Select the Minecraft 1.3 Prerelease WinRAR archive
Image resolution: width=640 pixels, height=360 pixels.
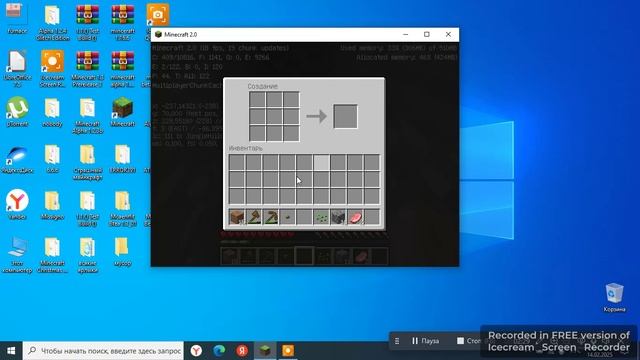click(87, 69)
